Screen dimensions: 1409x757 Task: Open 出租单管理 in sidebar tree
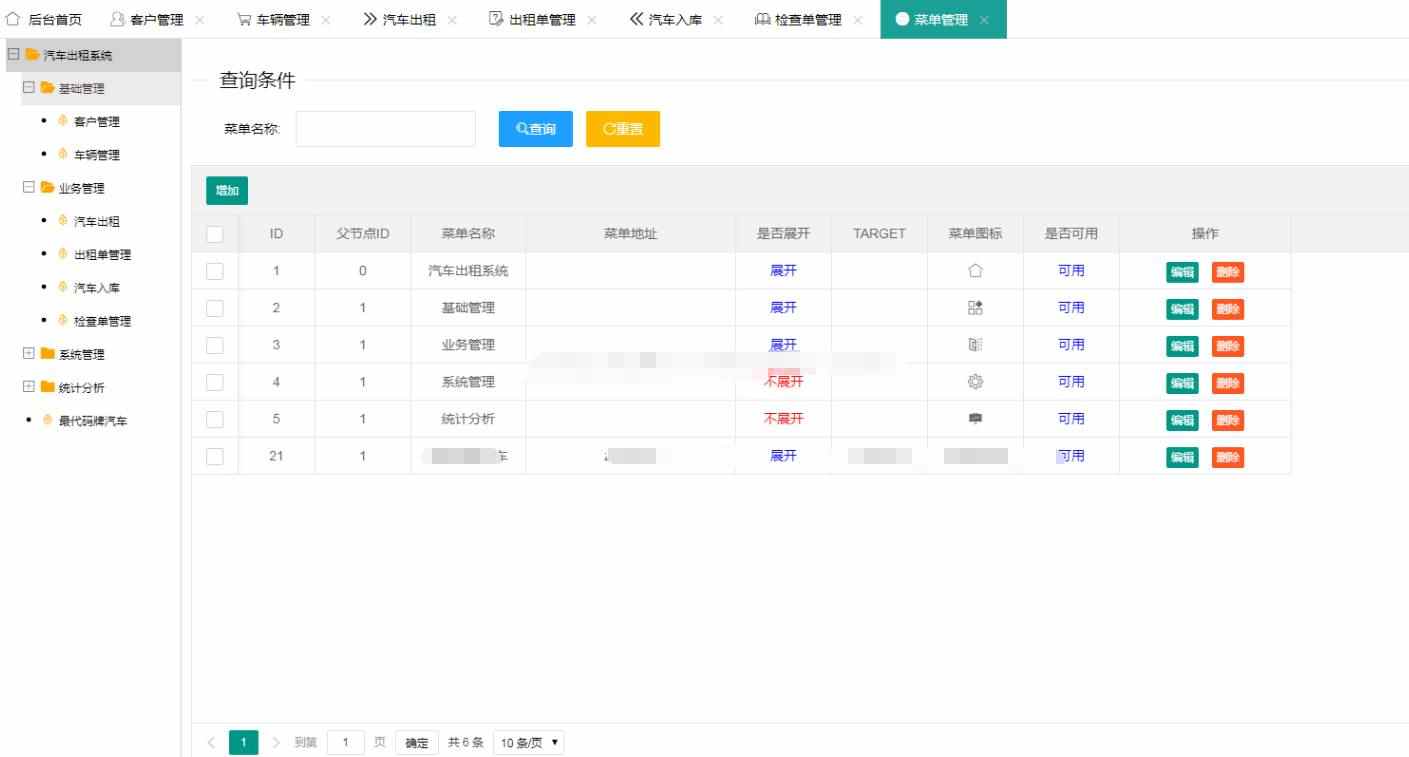pyautogui.click(x=102, y=255)
